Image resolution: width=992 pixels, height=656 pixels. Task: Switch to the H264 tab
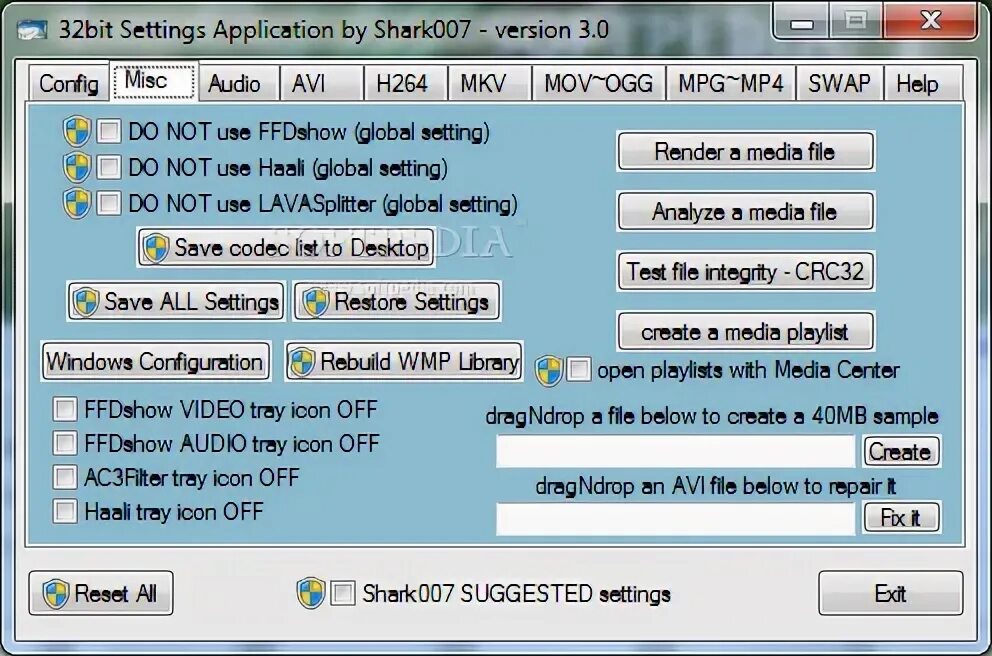coord(402,84)
